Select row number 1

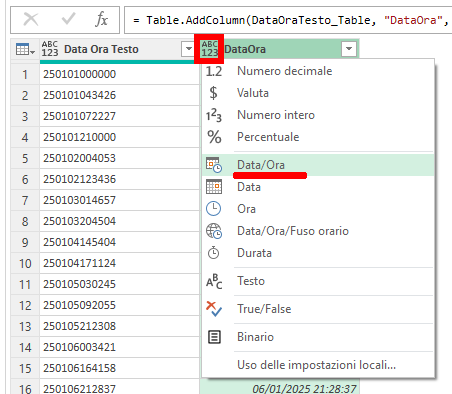coord(25,74)
